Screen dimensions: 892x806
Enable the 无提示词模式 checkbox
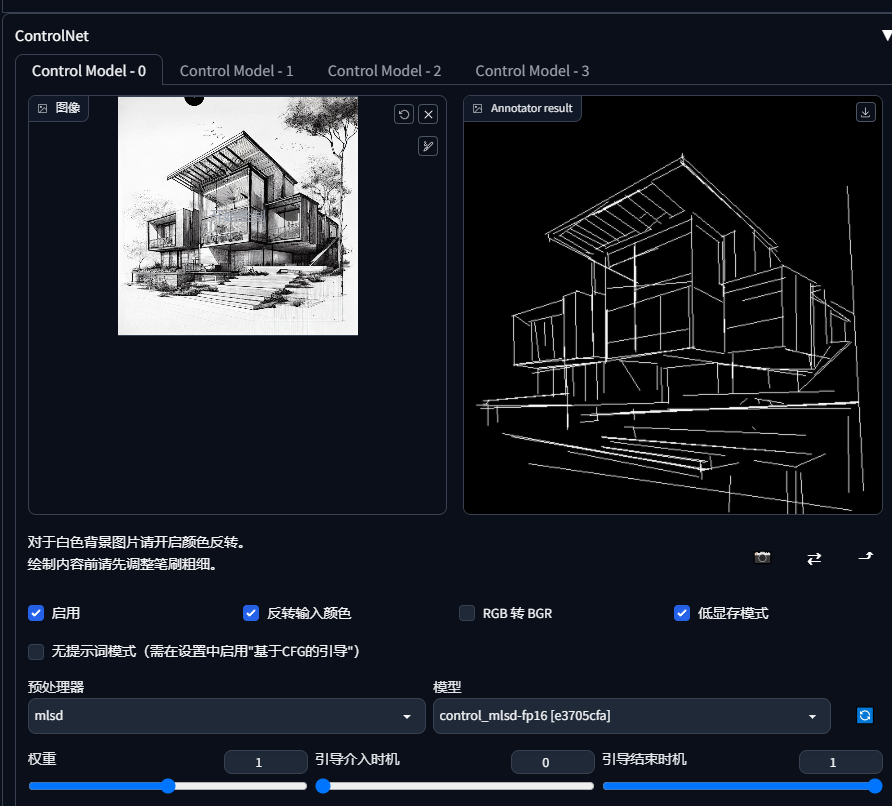36,651
